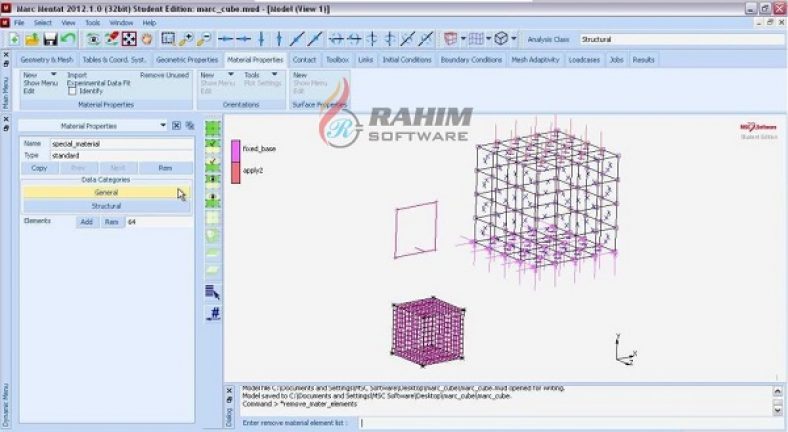Open a model file via the folder icon

(x=32, y=39)
